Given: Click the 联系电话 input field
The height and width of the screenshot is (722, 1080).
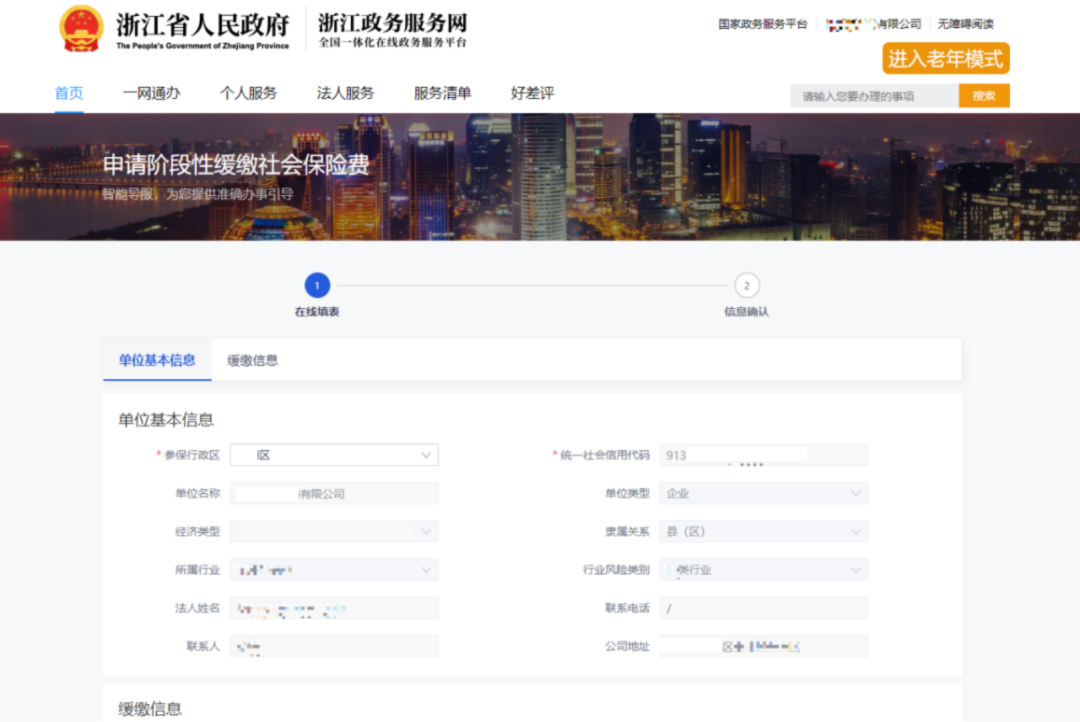Looking at the screenshot, I should pos(764,608).
